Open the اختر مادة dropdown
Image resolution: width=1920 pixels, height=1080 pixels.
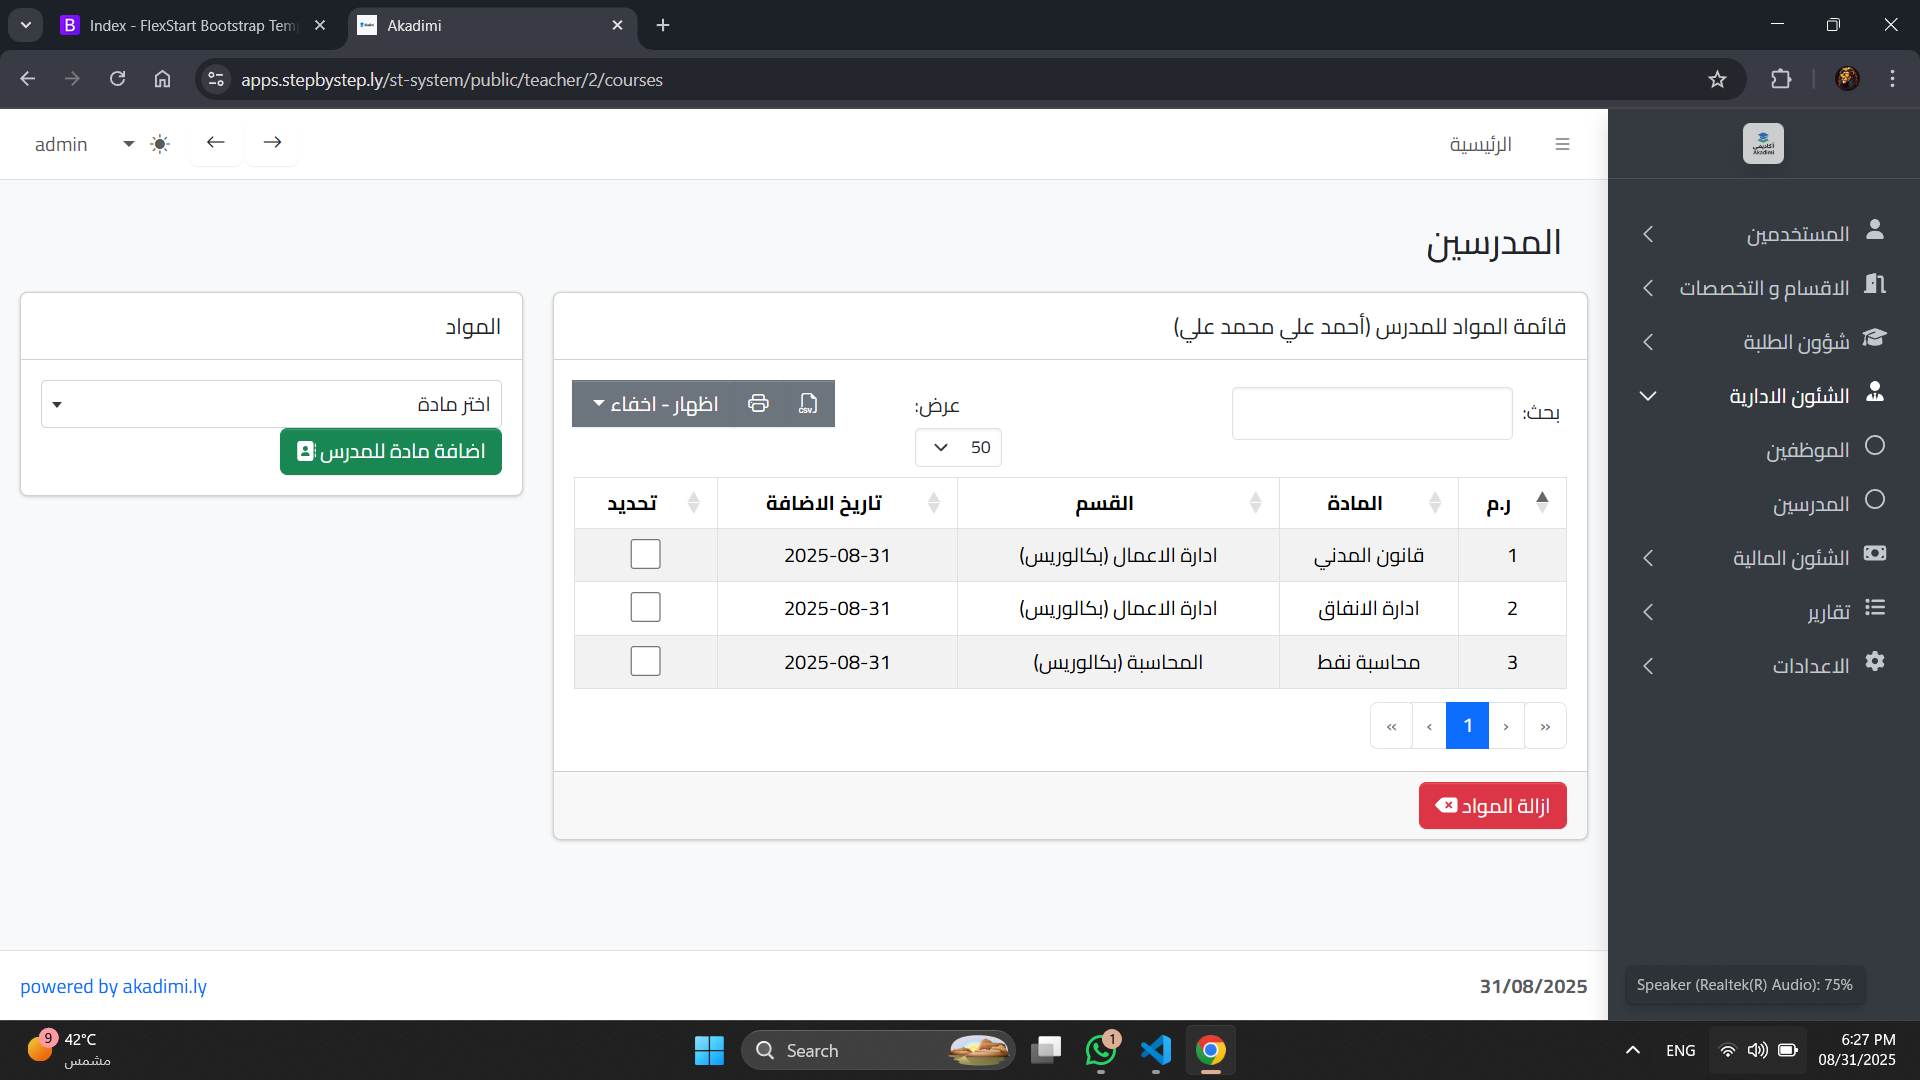pyautogui.click(x=271, y=404)
